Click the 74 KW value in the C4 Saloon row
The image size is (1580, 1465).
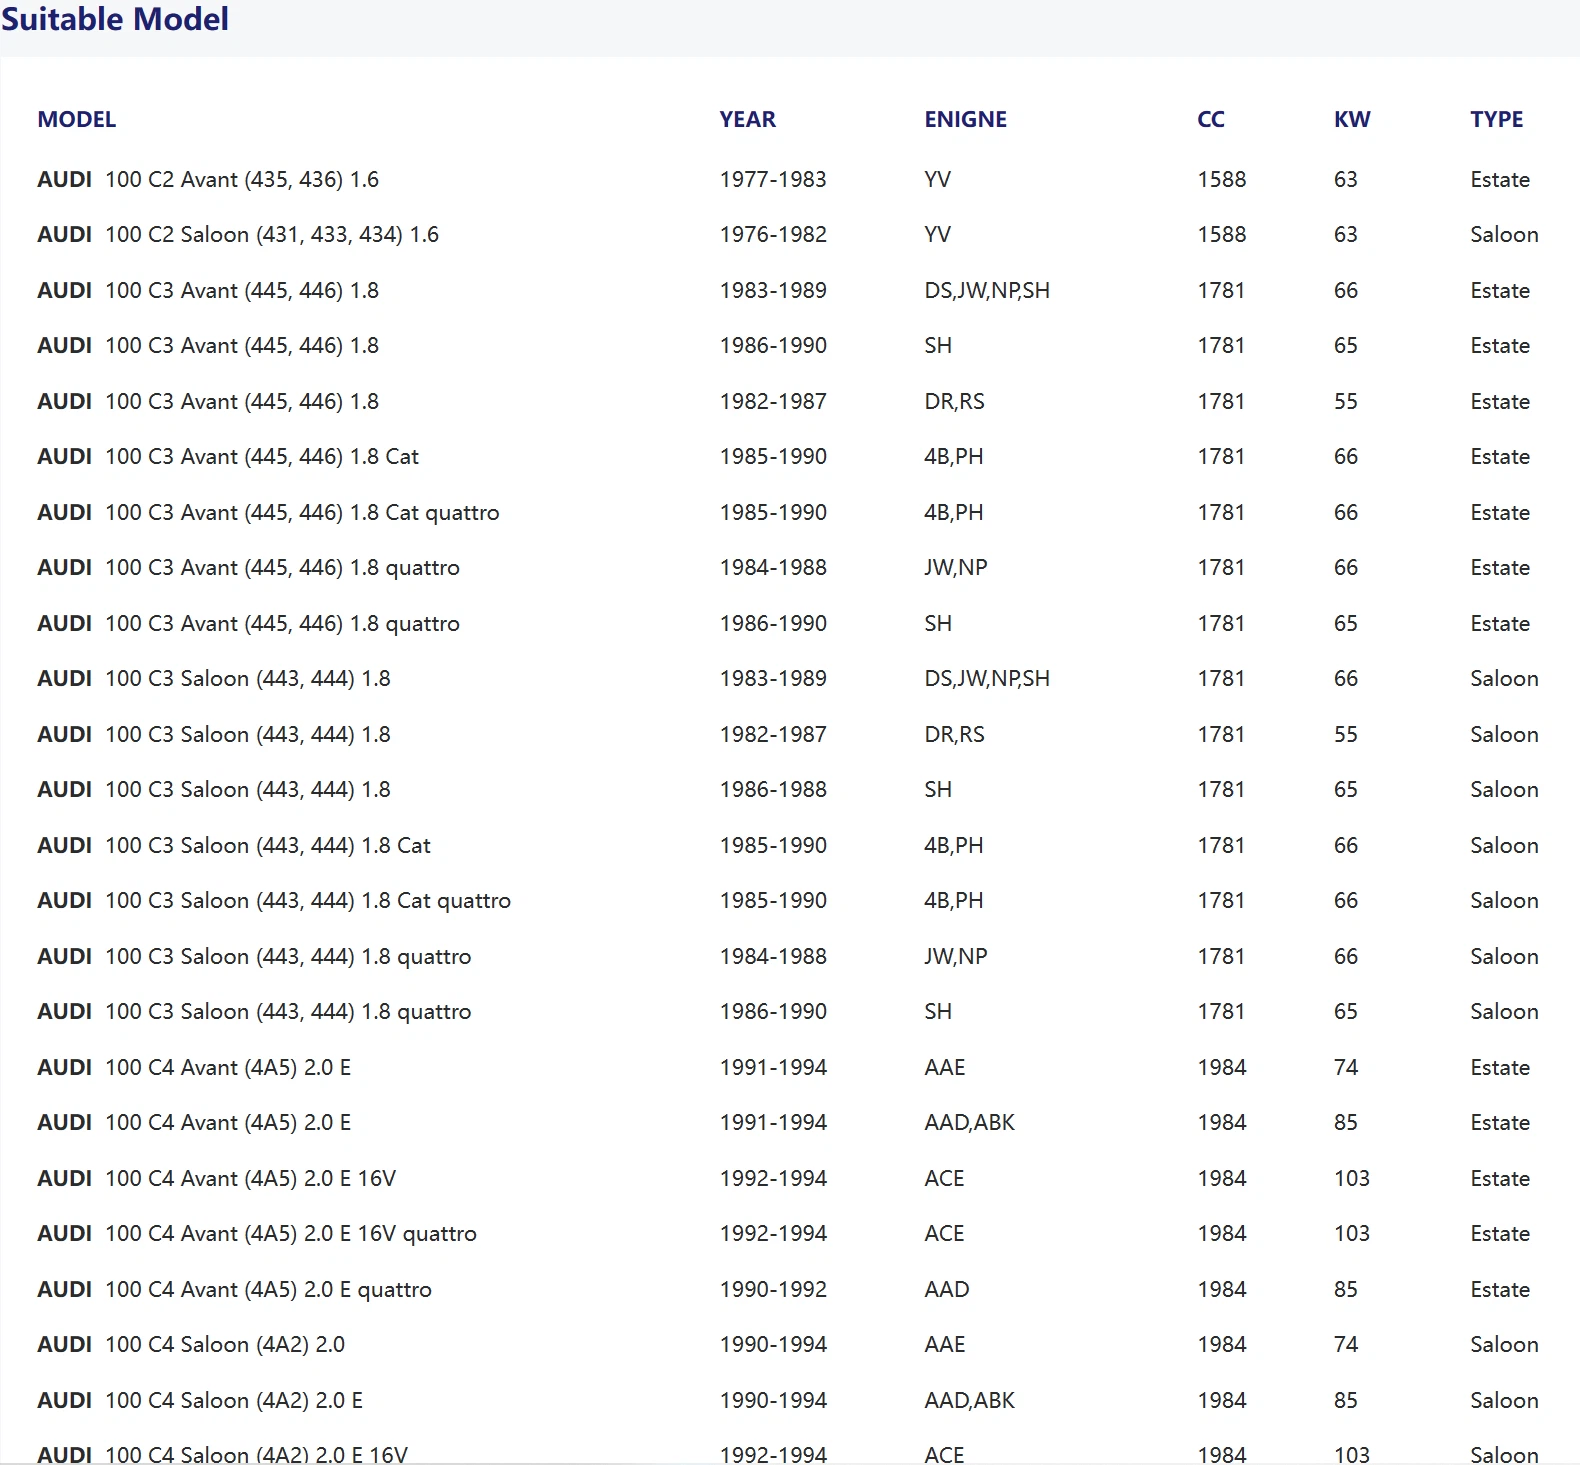tap(1346, 1345)
